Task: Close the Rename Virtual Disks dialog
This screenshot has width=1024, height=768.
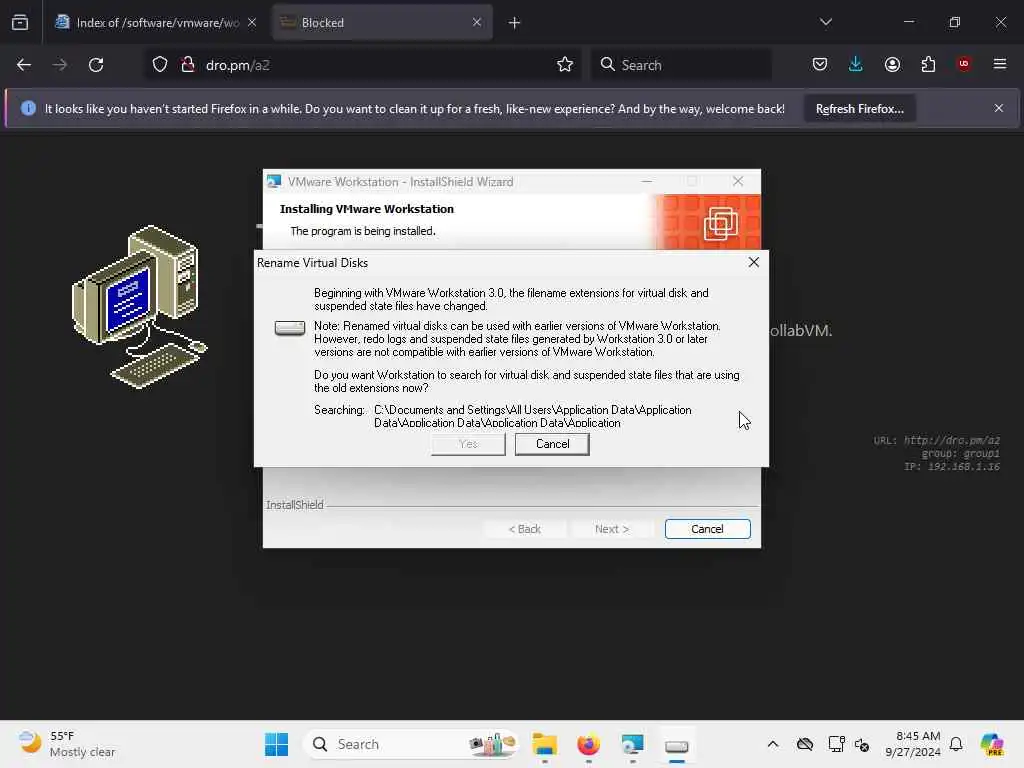Action: (x=754, y=262)
